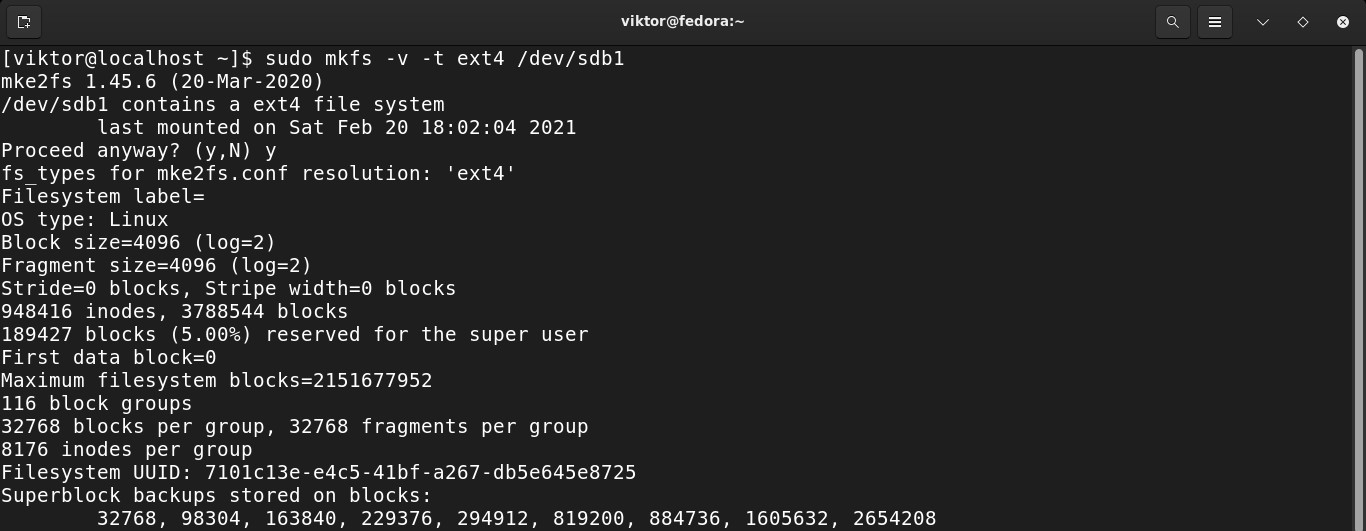Click the 'last mounted on' date line
Viewport: 1366px width, 531px height.
tap(336, 127)
